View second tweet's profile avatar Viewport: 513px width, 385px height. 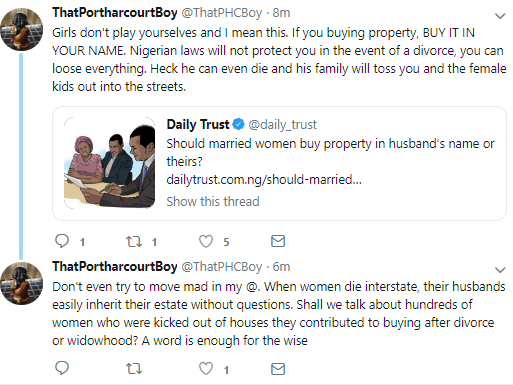[x=22, y=283]
